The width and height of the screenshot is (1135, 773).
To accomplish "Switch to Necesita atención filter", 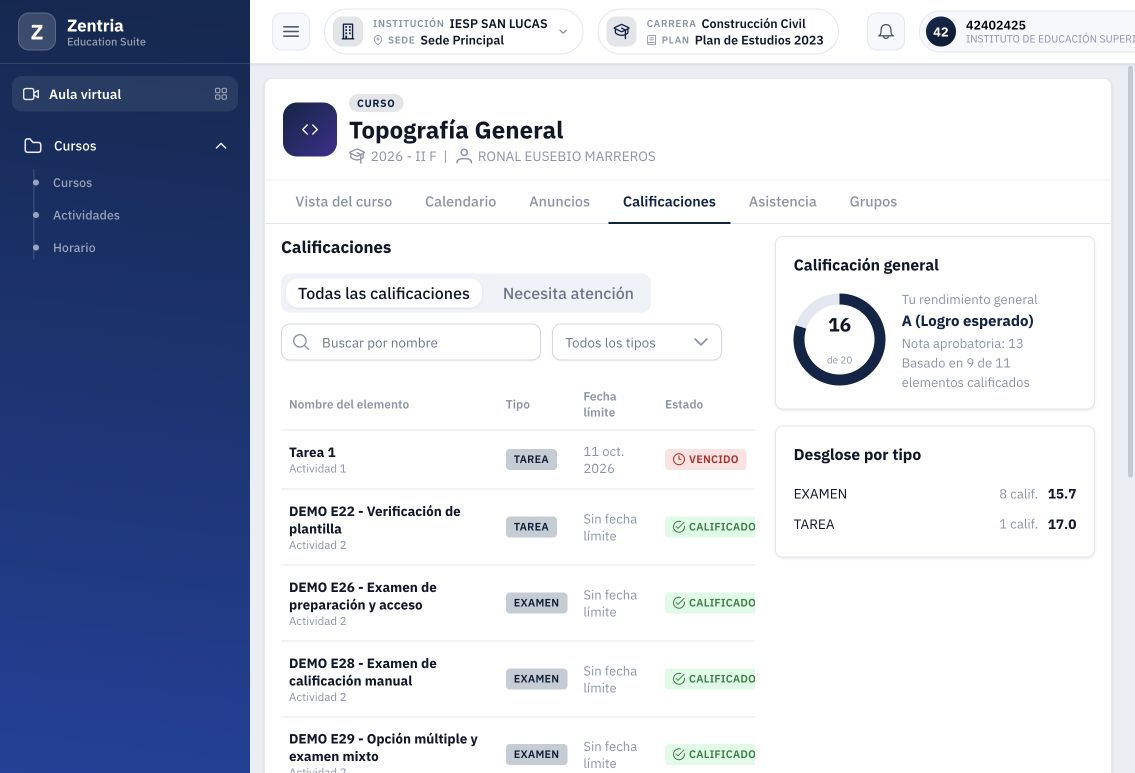I will coord(568,293).
